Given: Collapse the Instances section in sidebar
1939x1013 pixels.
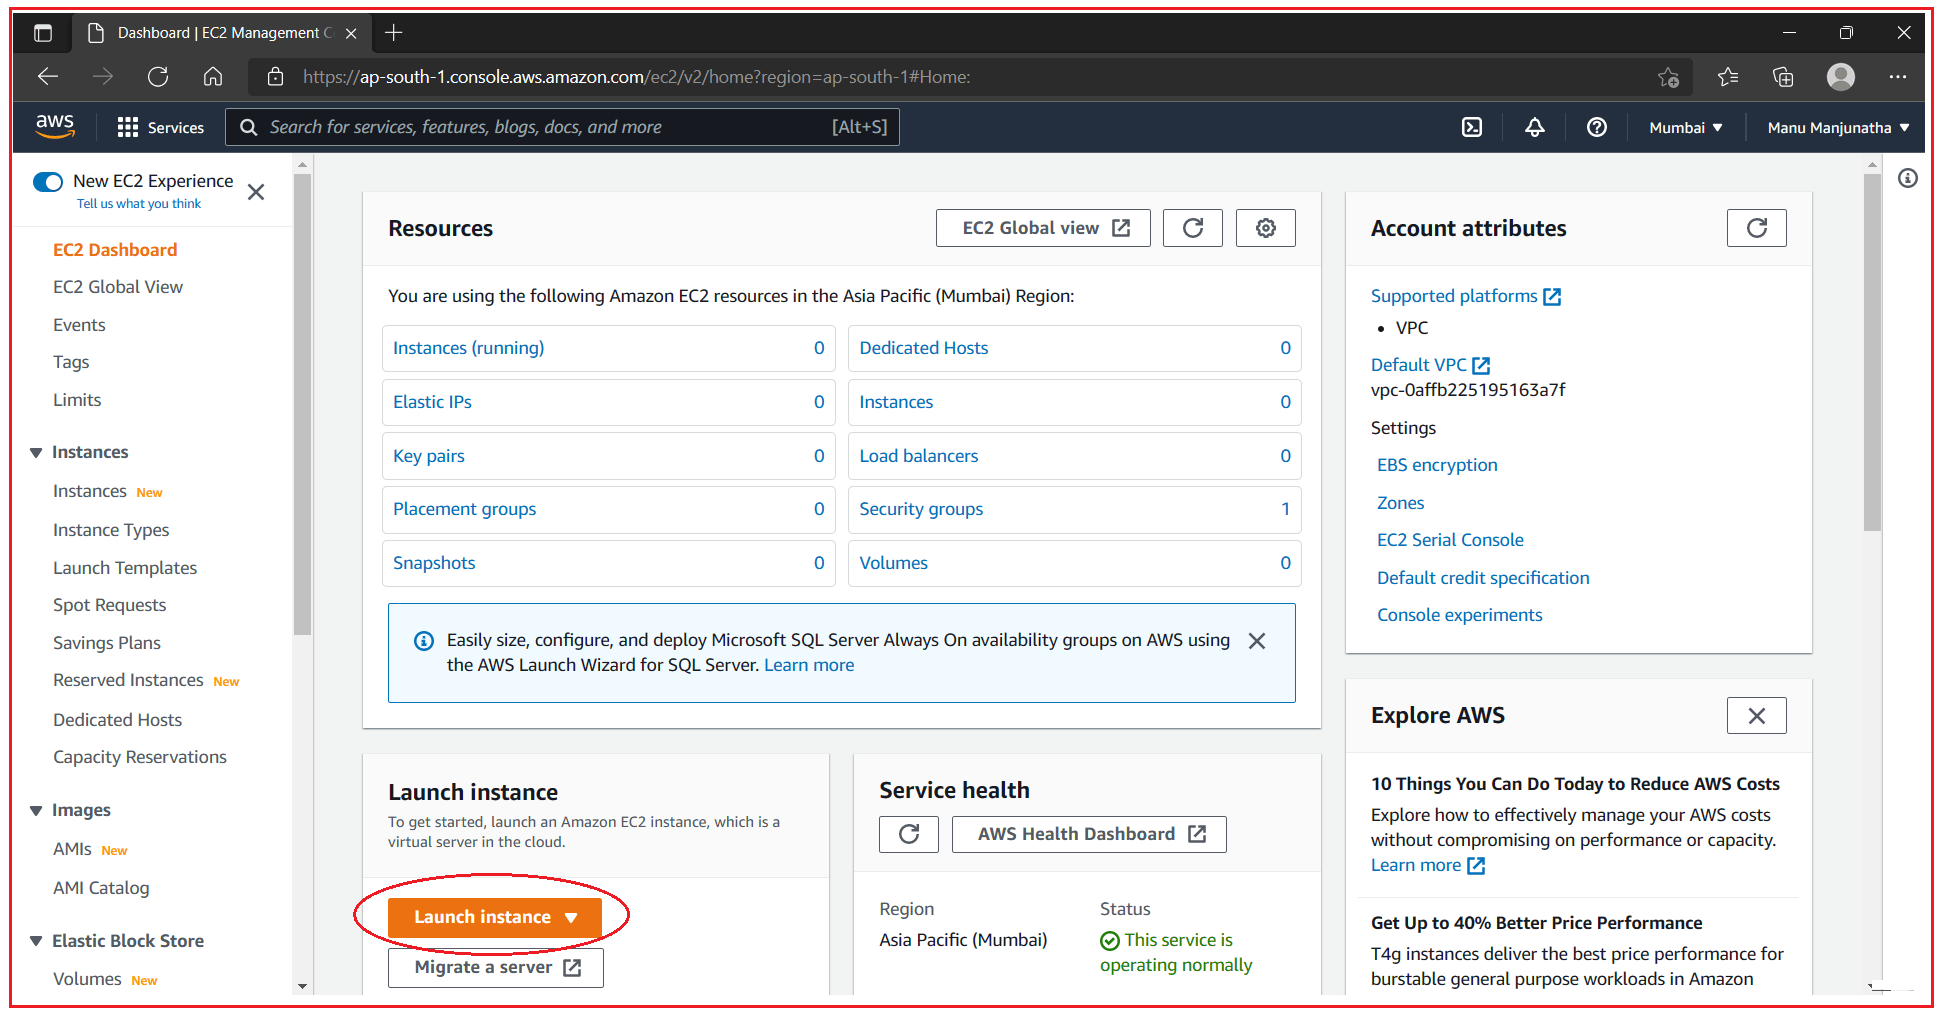Looking at the screenshot, I should coord(36,452).
